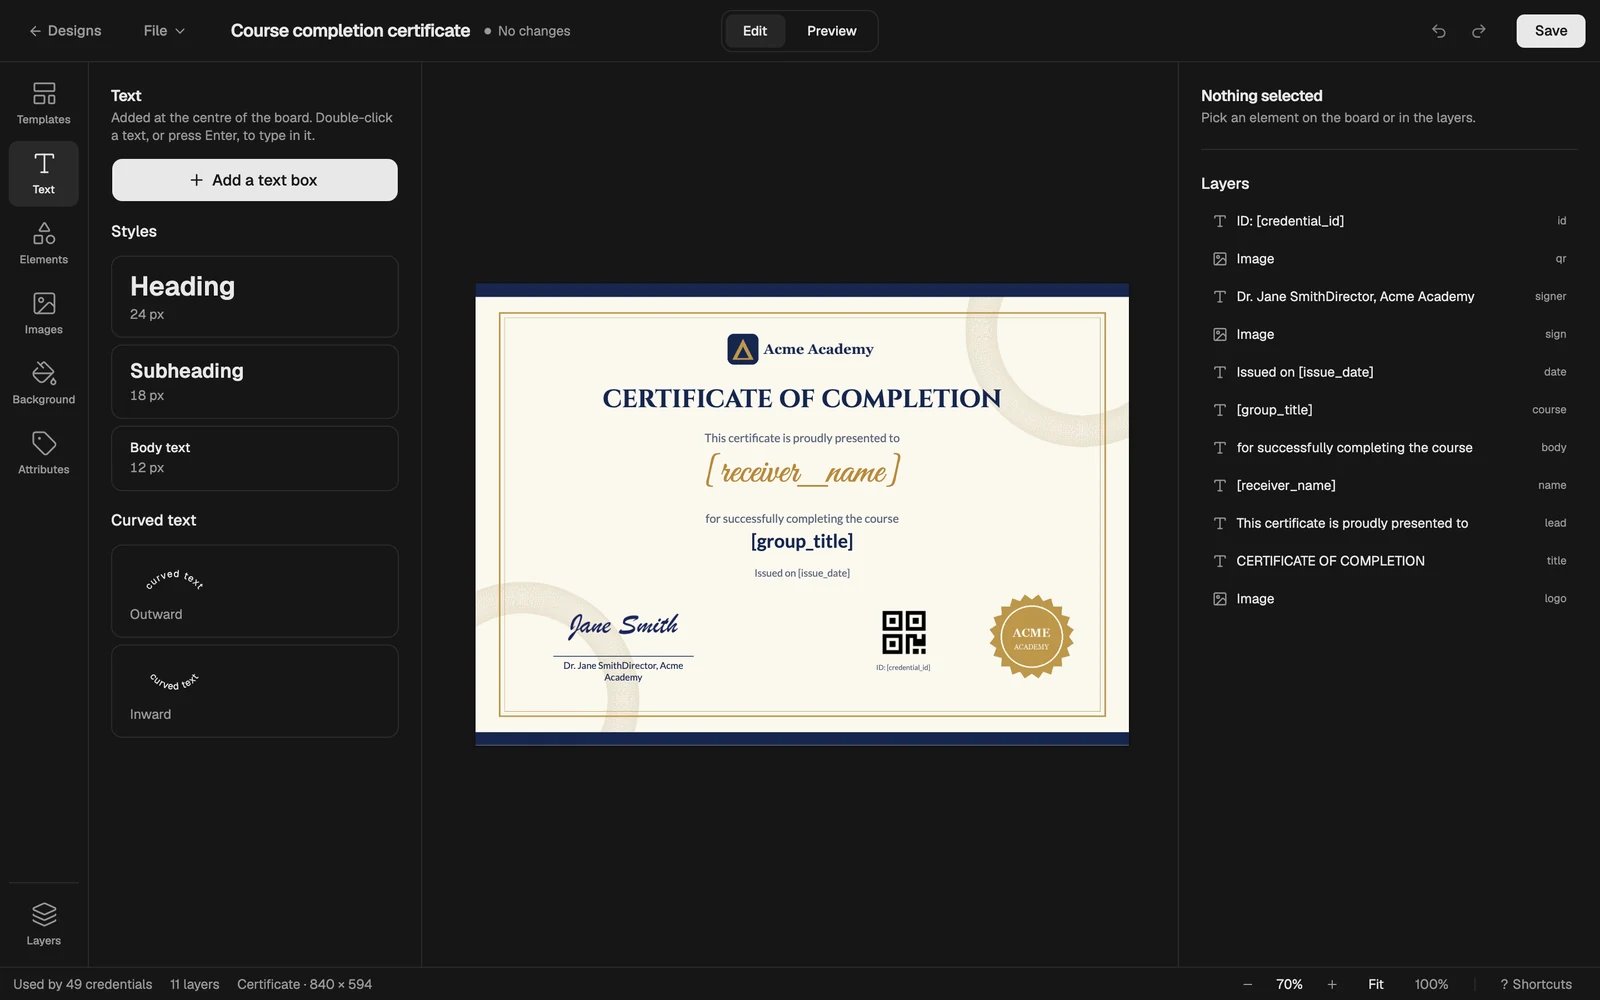This screenshot has width=1600, height=1000.
Task: Click the undo arrow icon
Action: click(1439, 31)
